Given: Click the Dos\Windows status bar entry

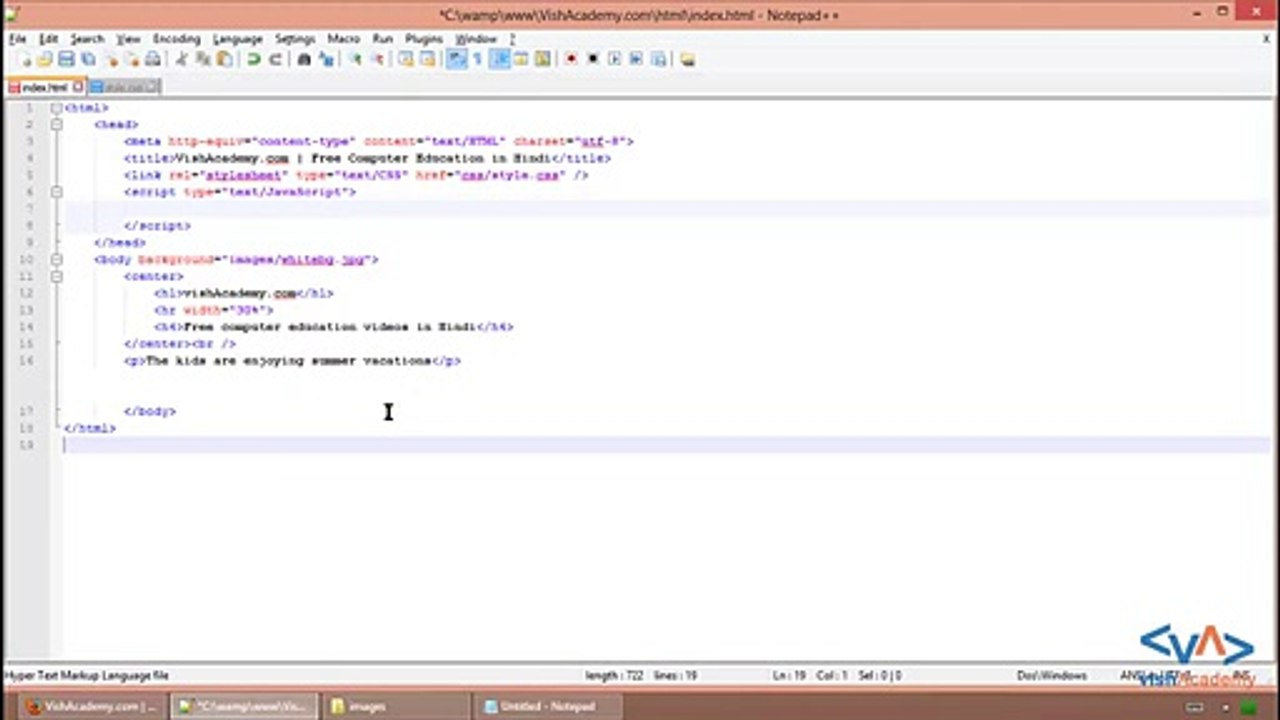Looking at the screenshot, I should 1052,676.
